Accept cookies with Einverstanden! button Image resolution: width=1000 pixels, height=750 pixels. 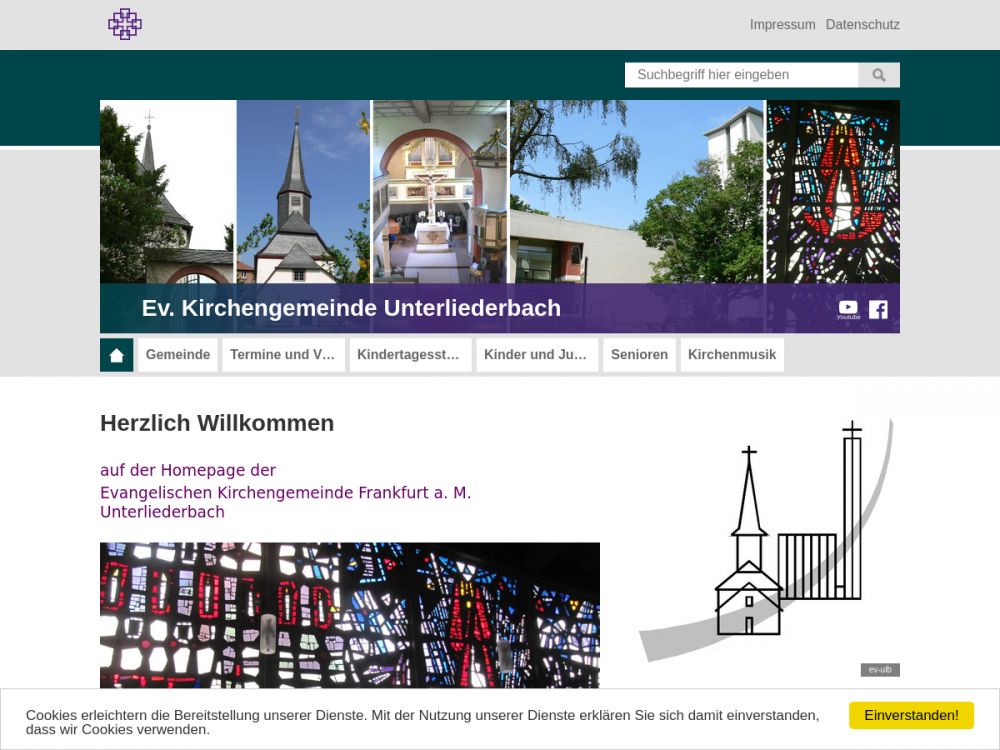[911, 715]
